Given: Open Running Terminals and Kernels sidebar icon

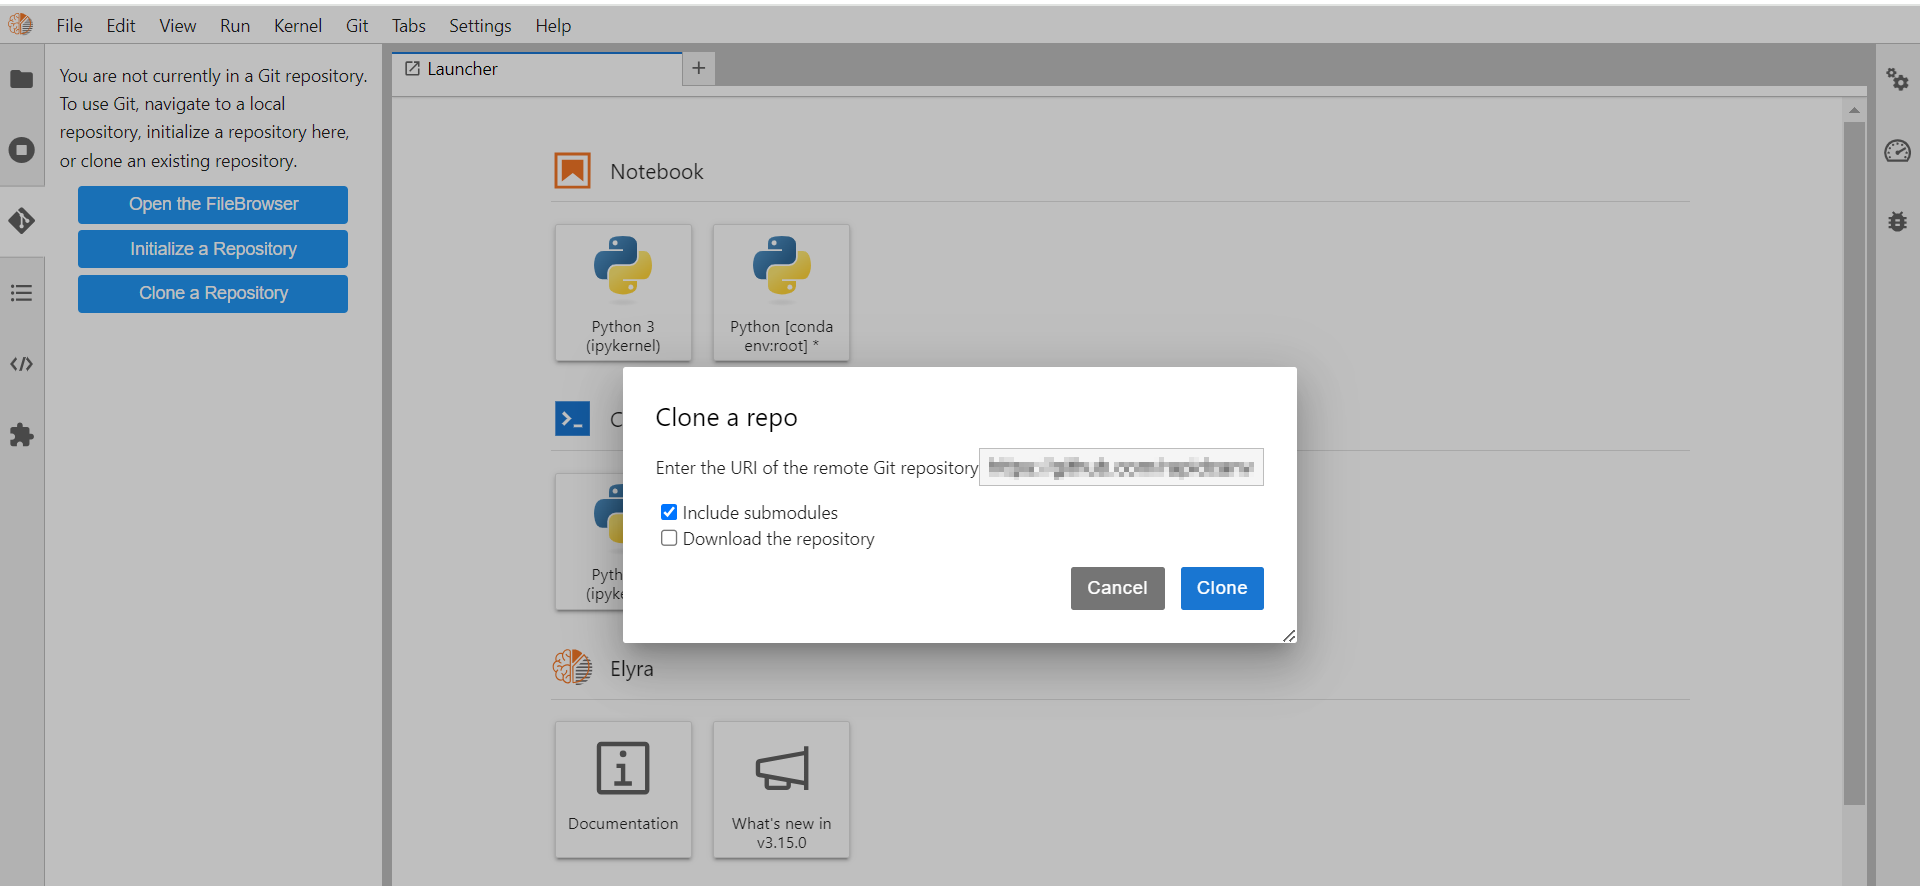Looking at the screenshot, I should pos(21,150).
